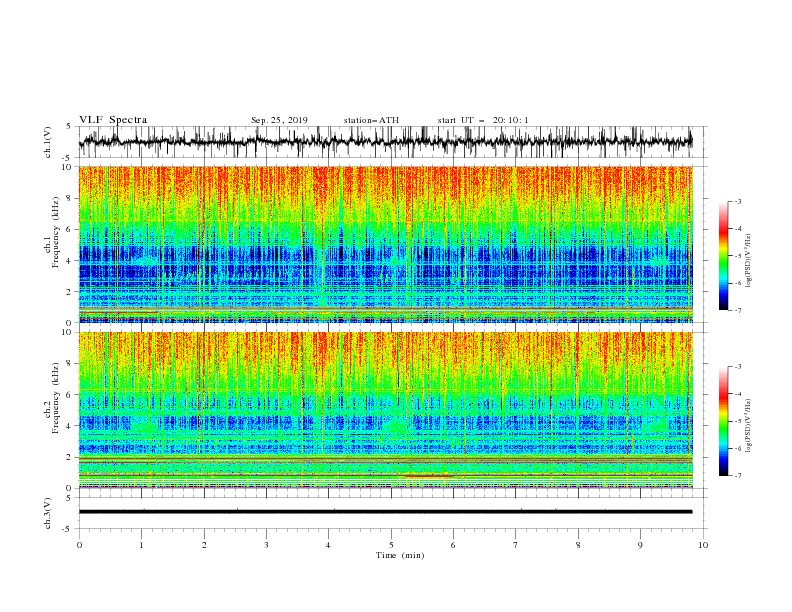Click the '8' kHz tick of ch.2 spectrogram

(x=70, y=364)
